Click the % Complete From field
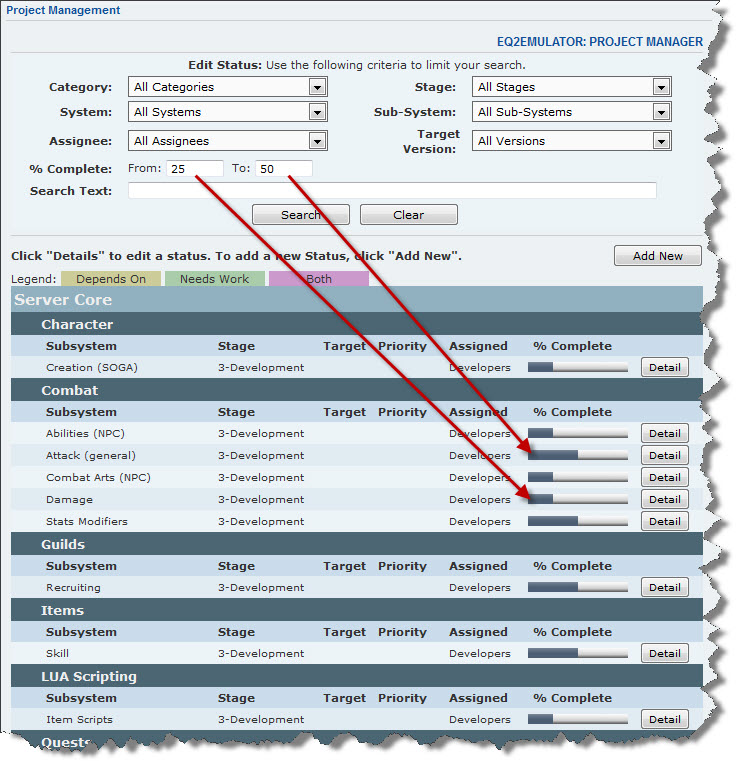 195,169
